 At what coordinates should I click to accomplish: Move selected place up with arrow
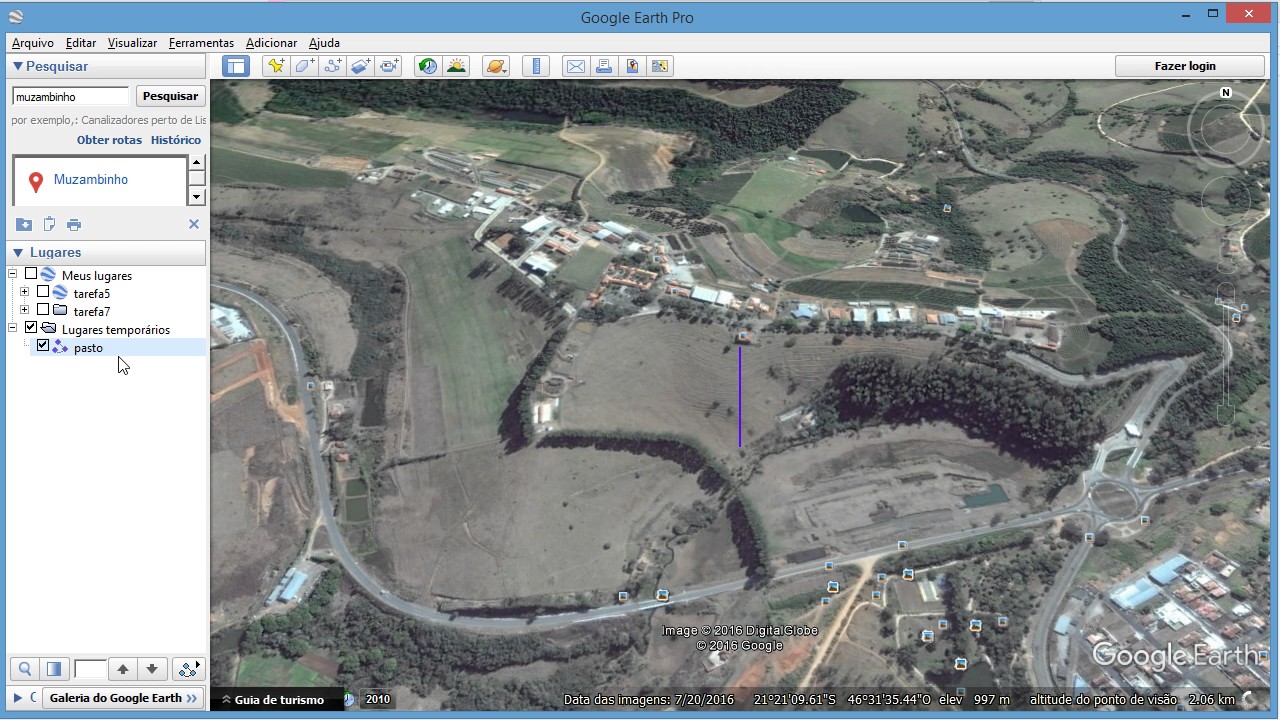pos(123,669)
